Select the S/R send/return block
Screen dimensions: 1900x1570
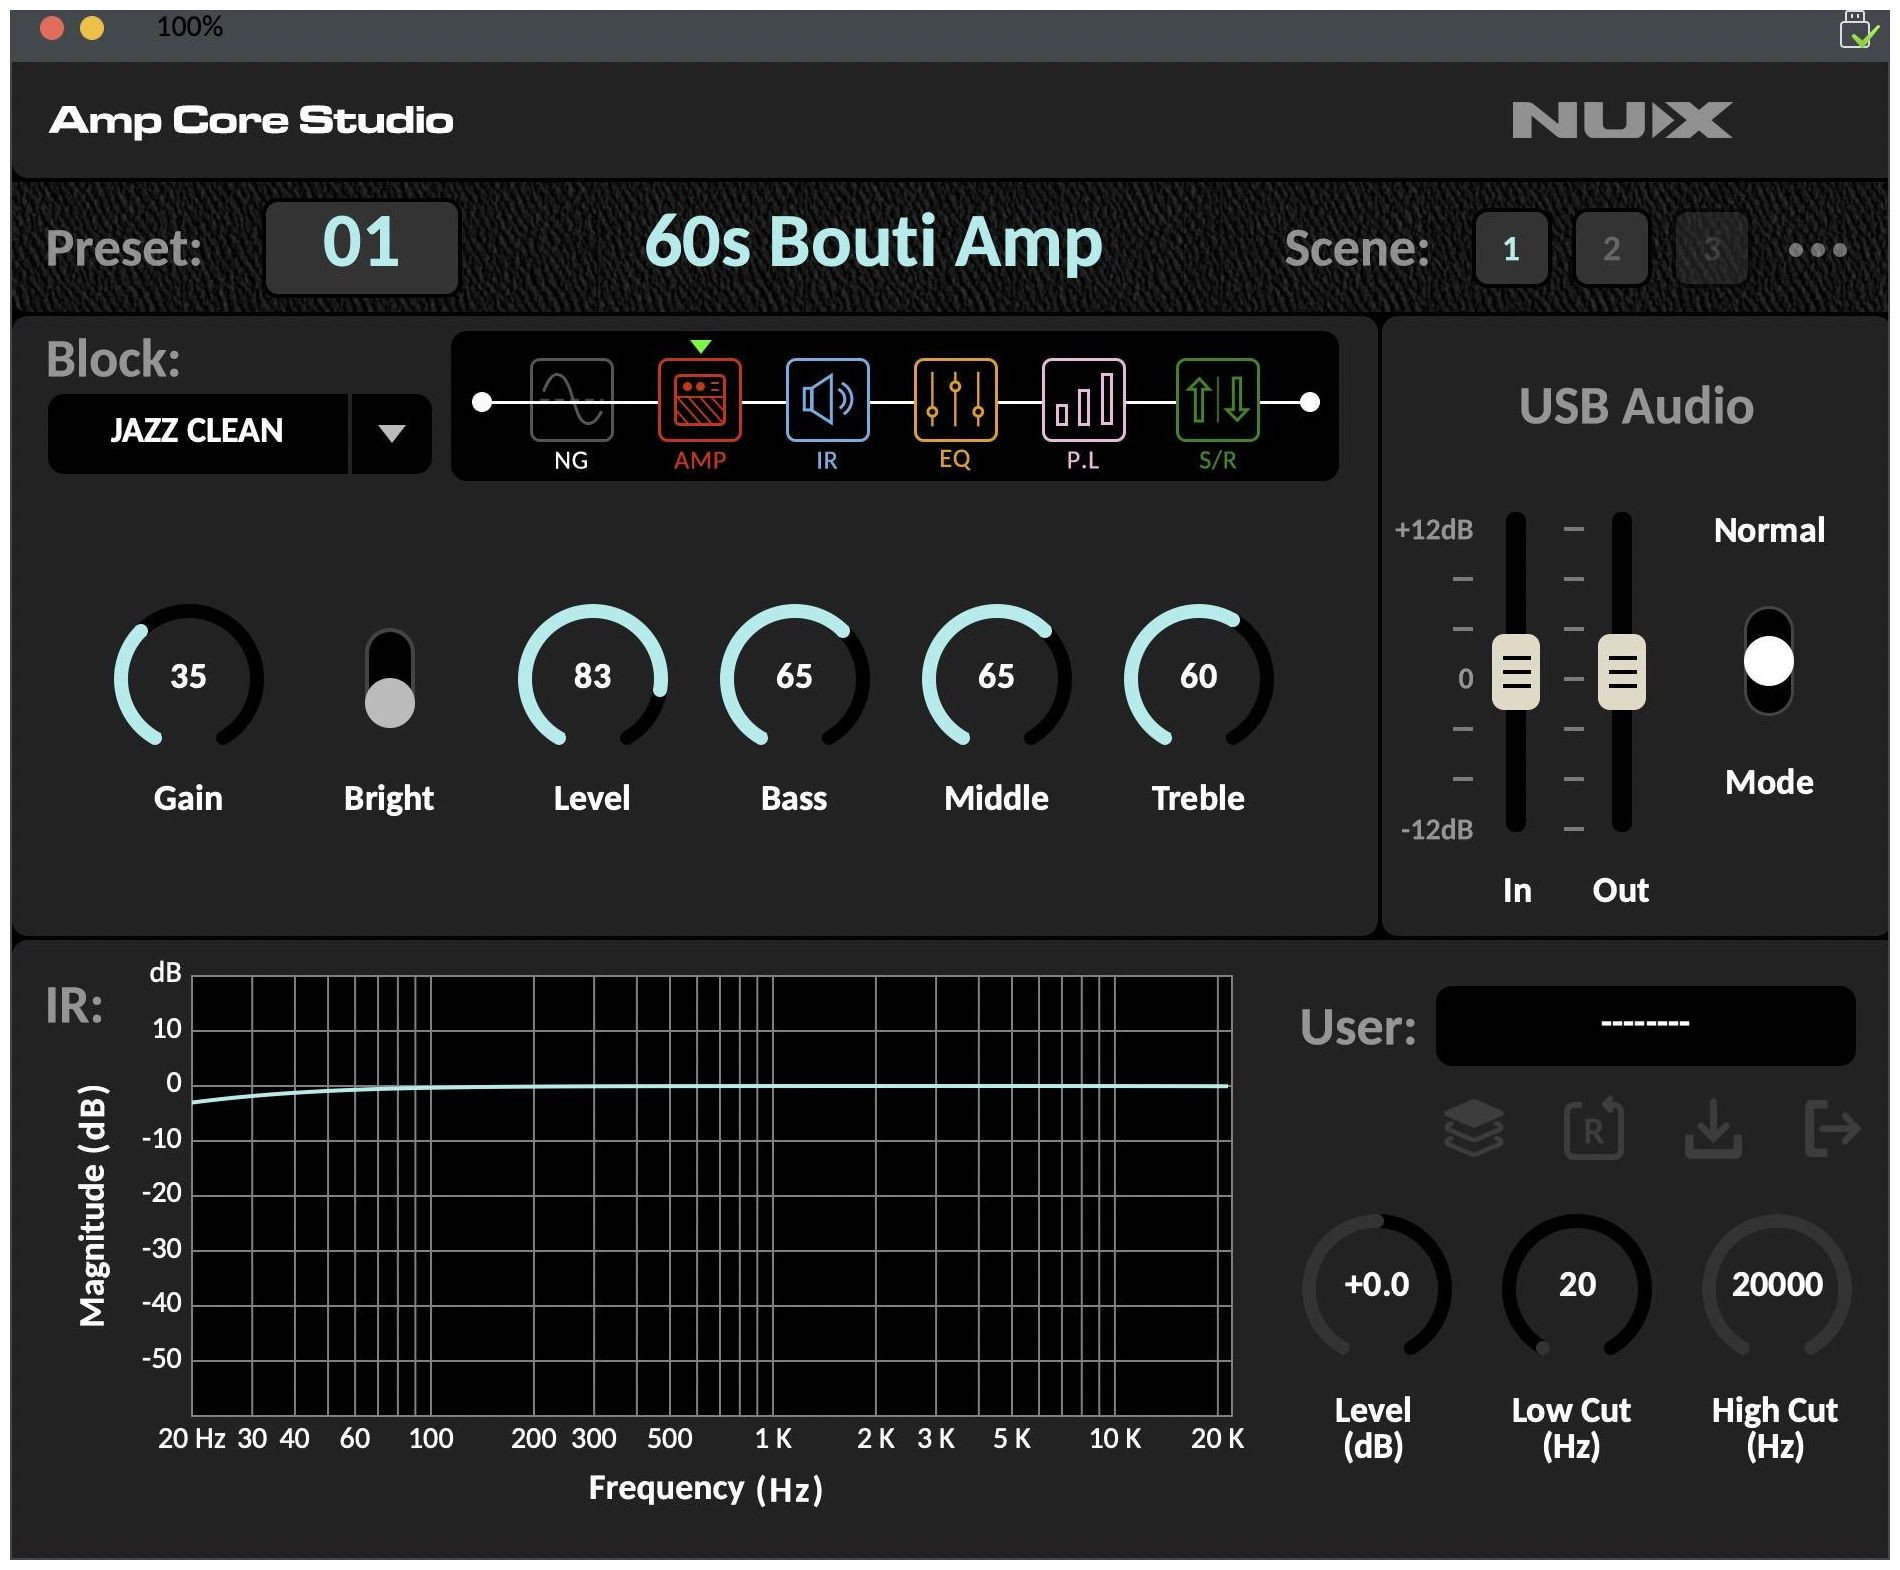(x=1217, y=400)
